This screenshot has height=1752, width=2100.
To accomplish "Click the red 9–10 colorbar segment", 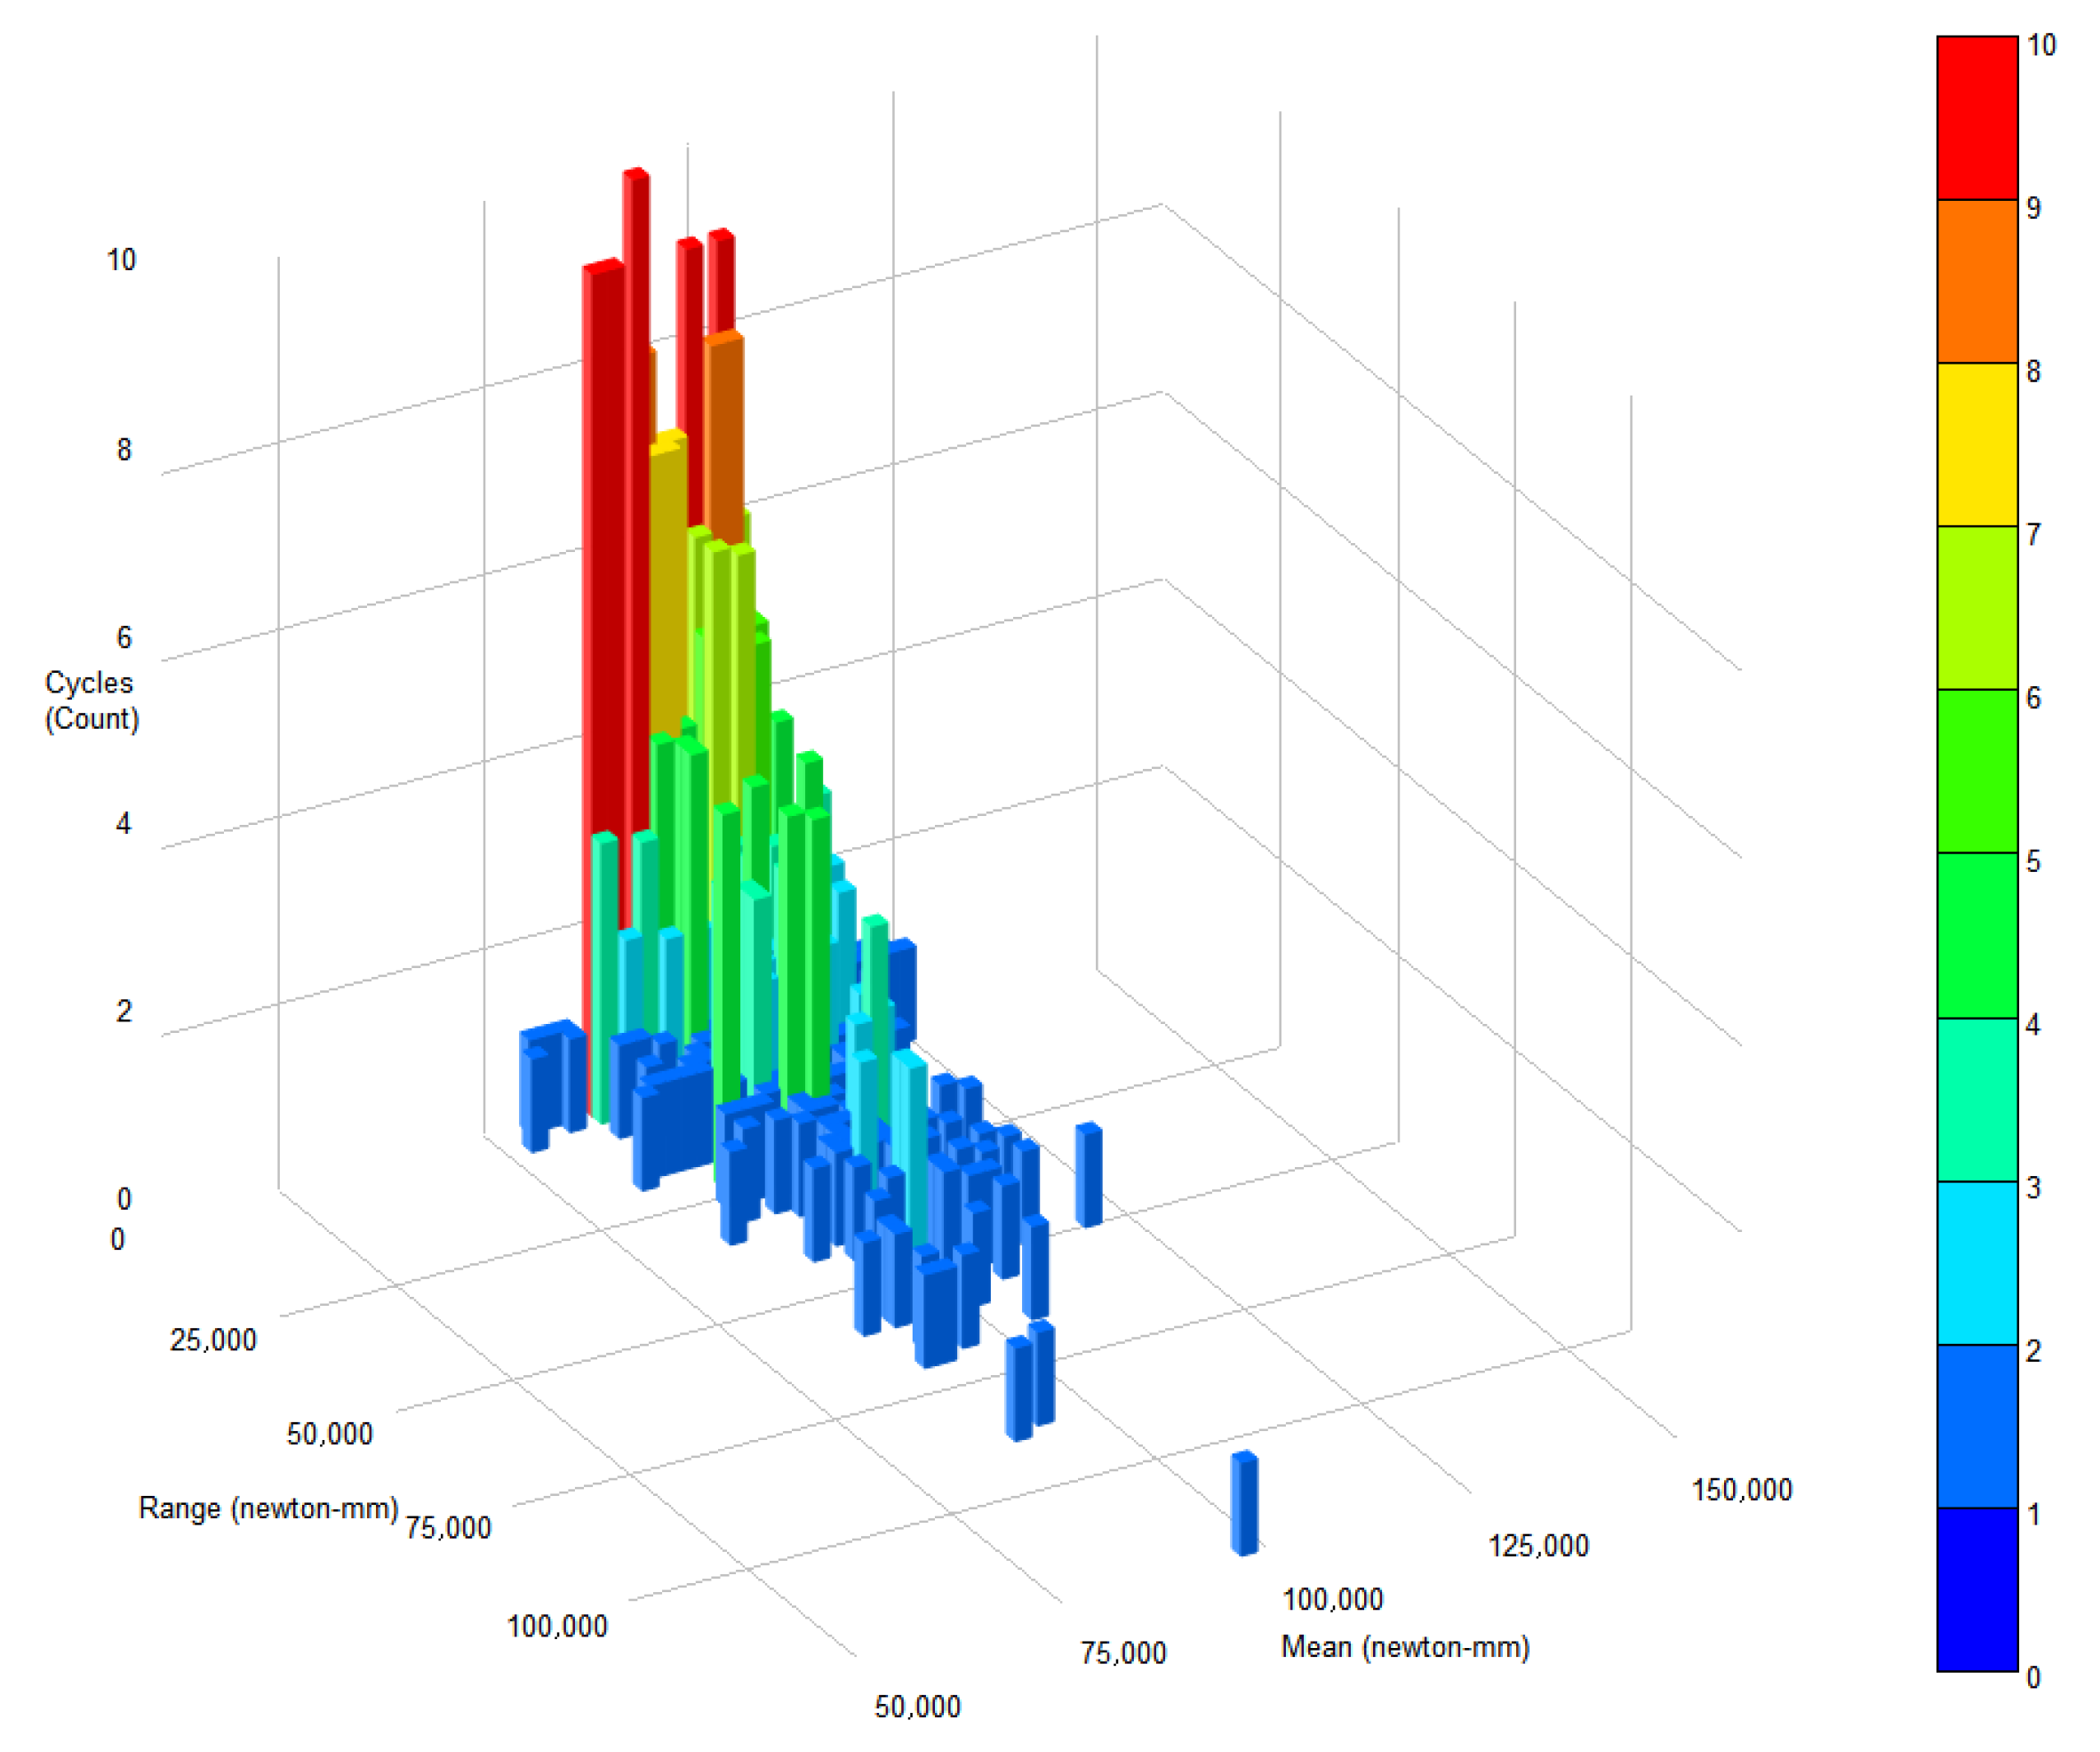I will (1976, 118).
